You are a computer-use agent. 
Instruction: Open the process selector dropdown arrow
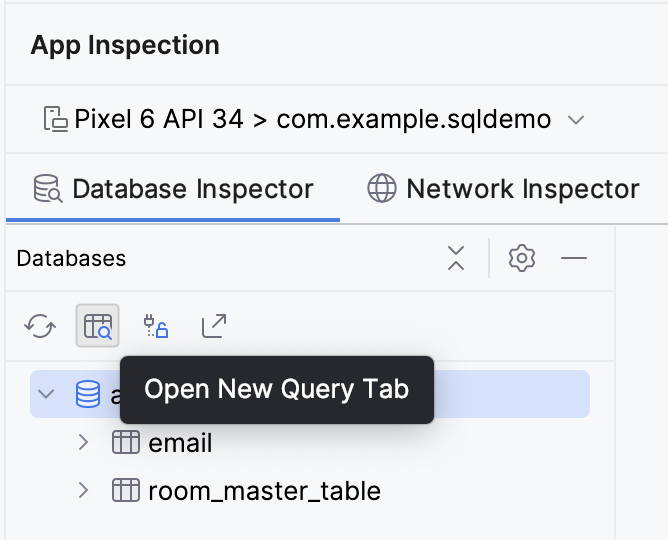pyautogui.click(x=576, y=120)
